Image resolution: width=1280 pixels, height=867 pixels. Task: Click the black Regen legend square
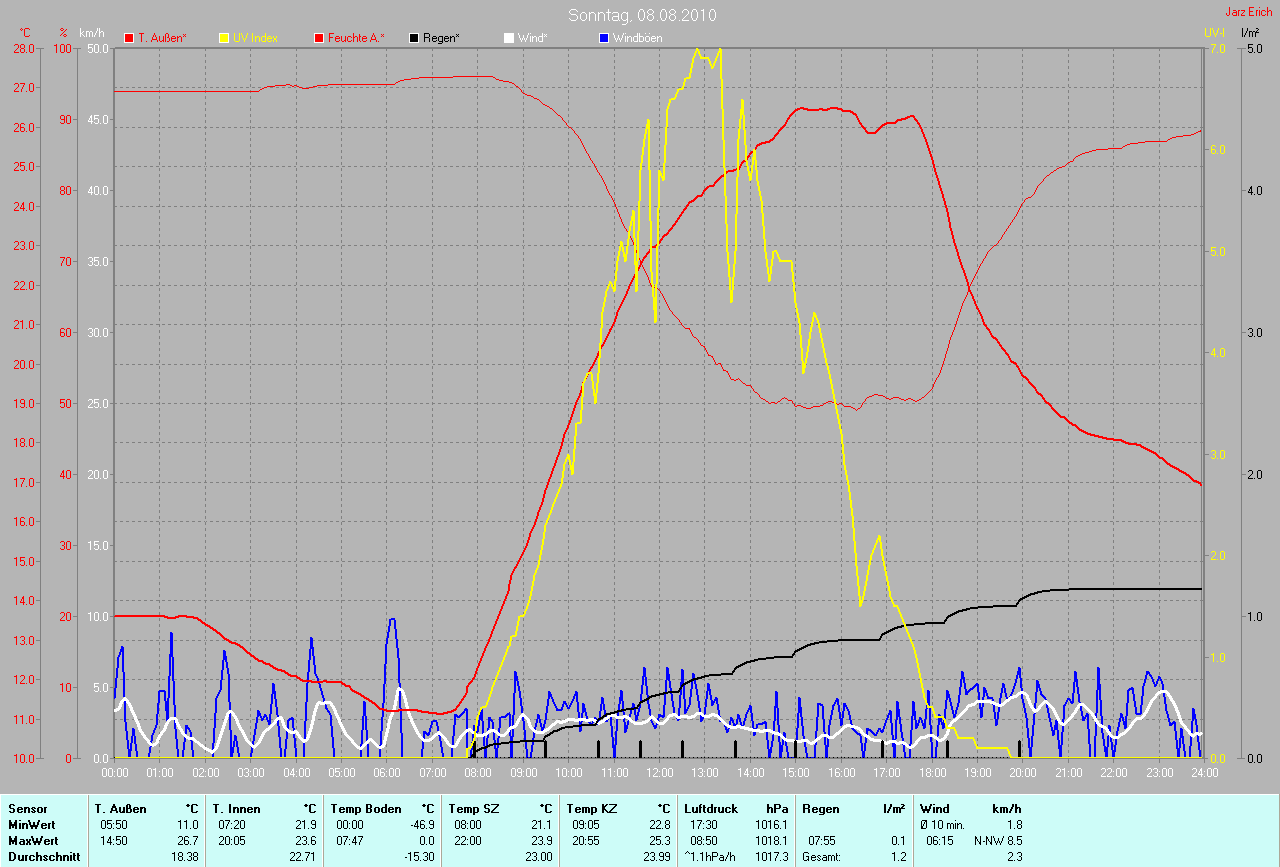point(414,38)
